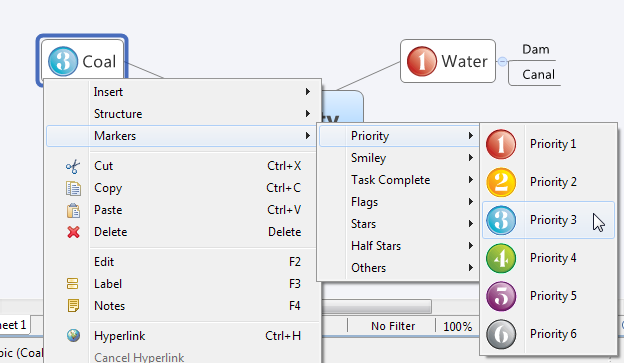Image resolution: width=624 pixels, height=363 pixels.
Task: Select the gray Priority 6 marker icon
Action: point(501,334)
